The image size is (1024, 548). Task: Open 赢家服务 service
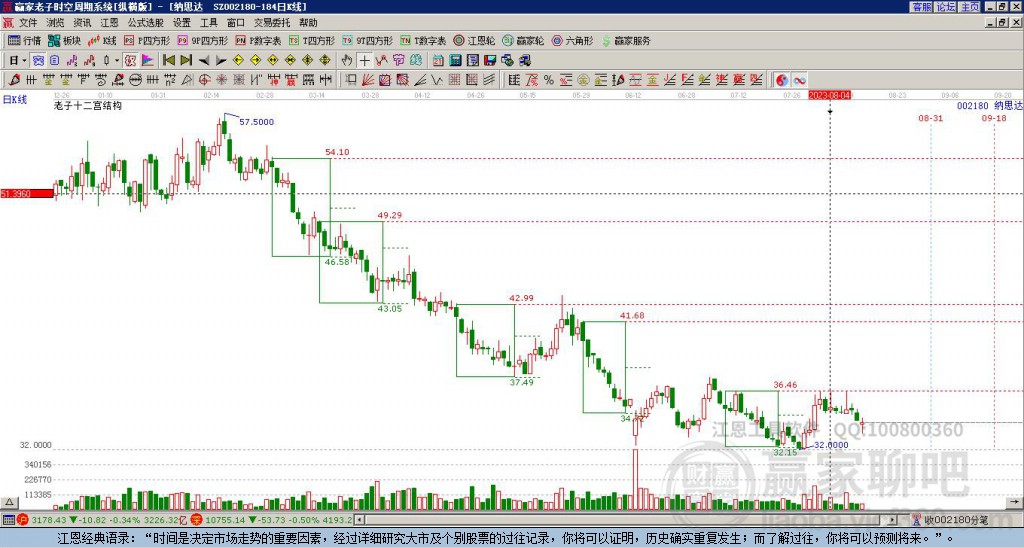[626, 40]
